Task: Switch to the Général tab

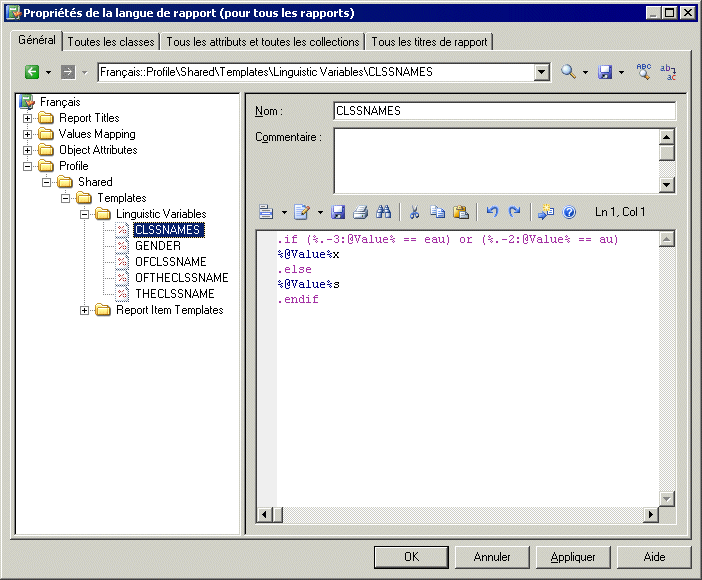Action: tap(37, 40)
